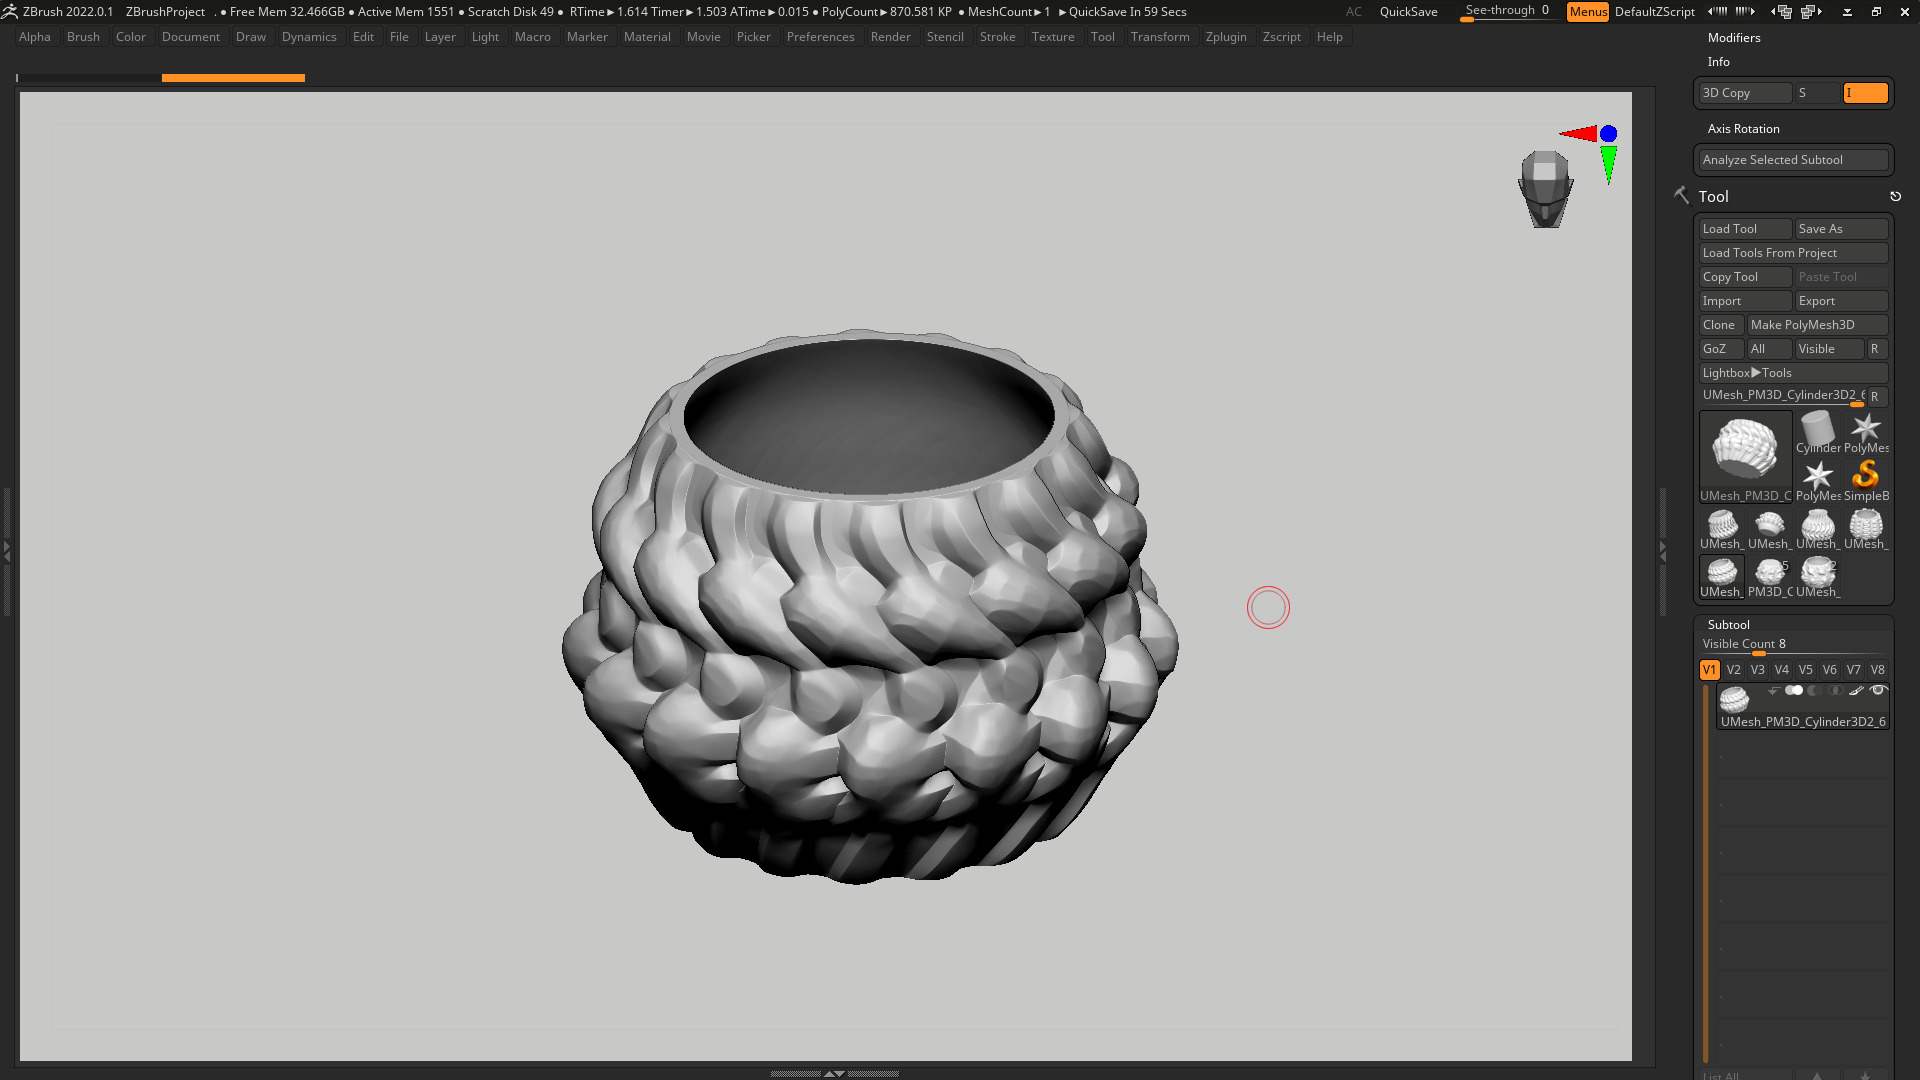Click the subtool move down arrow
Viewport: 1920px width, 1080px height.
coord(1865,1075)
